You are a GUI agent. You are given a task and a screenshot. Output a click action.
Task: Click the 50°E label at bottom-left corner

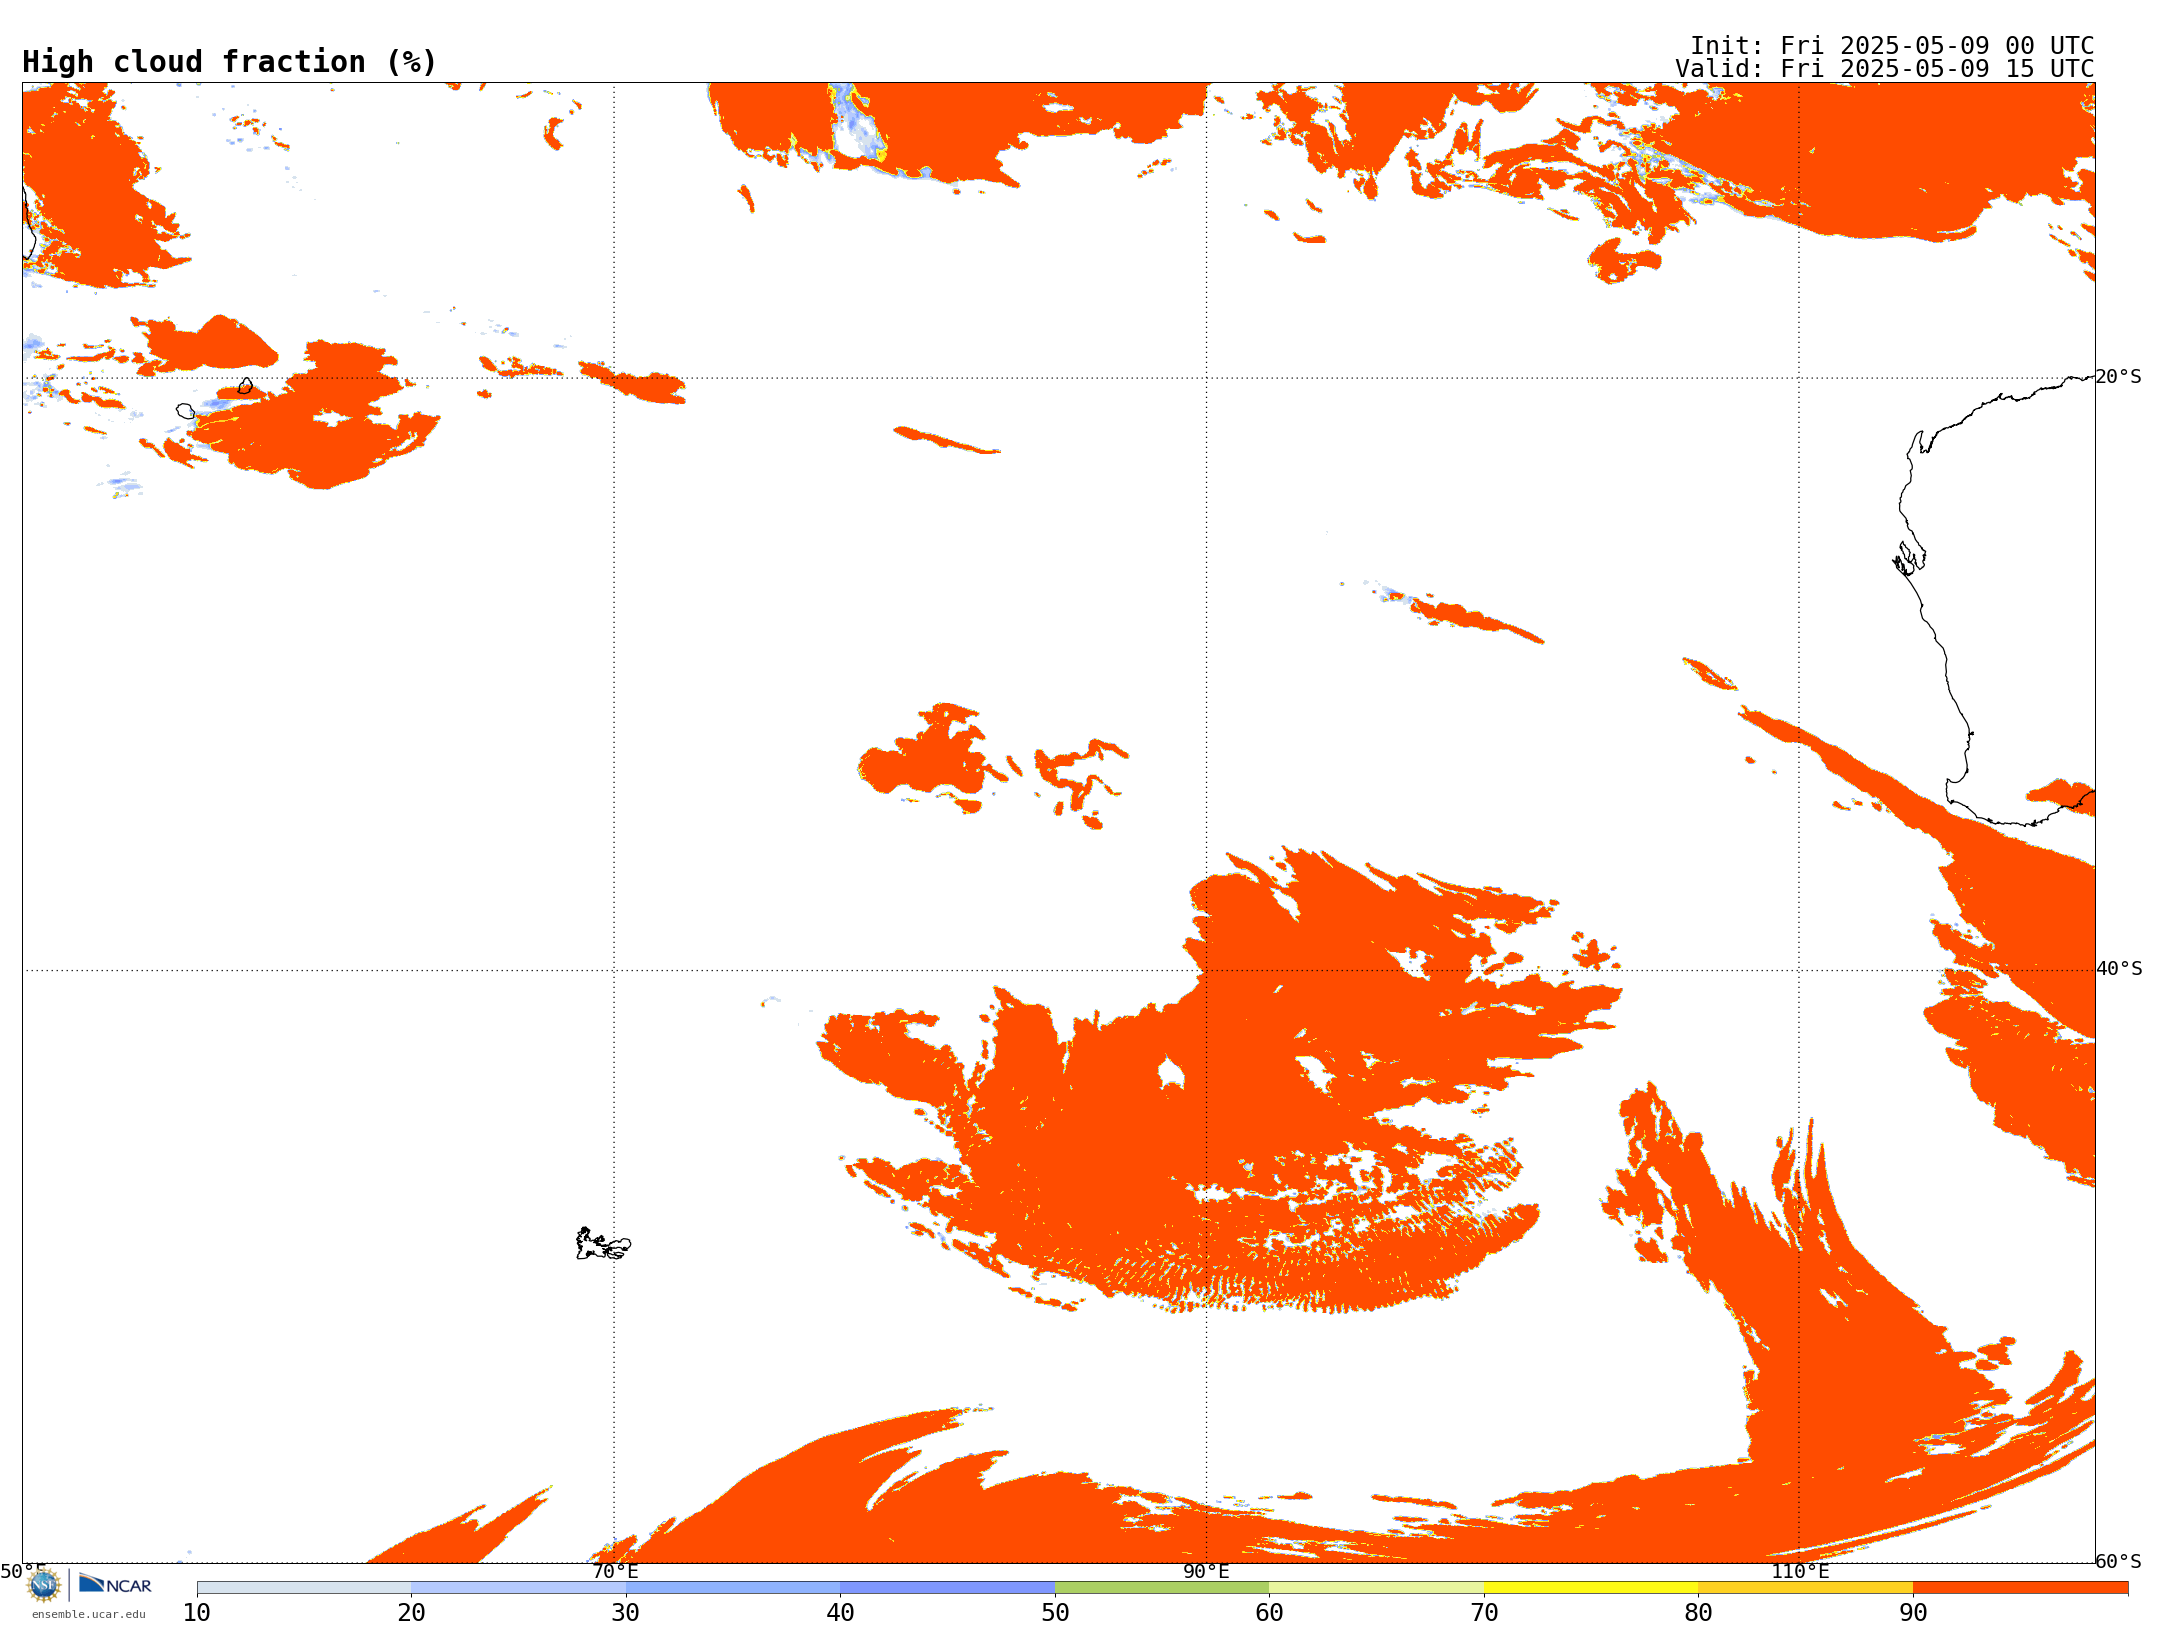(x=23, y=1571)
